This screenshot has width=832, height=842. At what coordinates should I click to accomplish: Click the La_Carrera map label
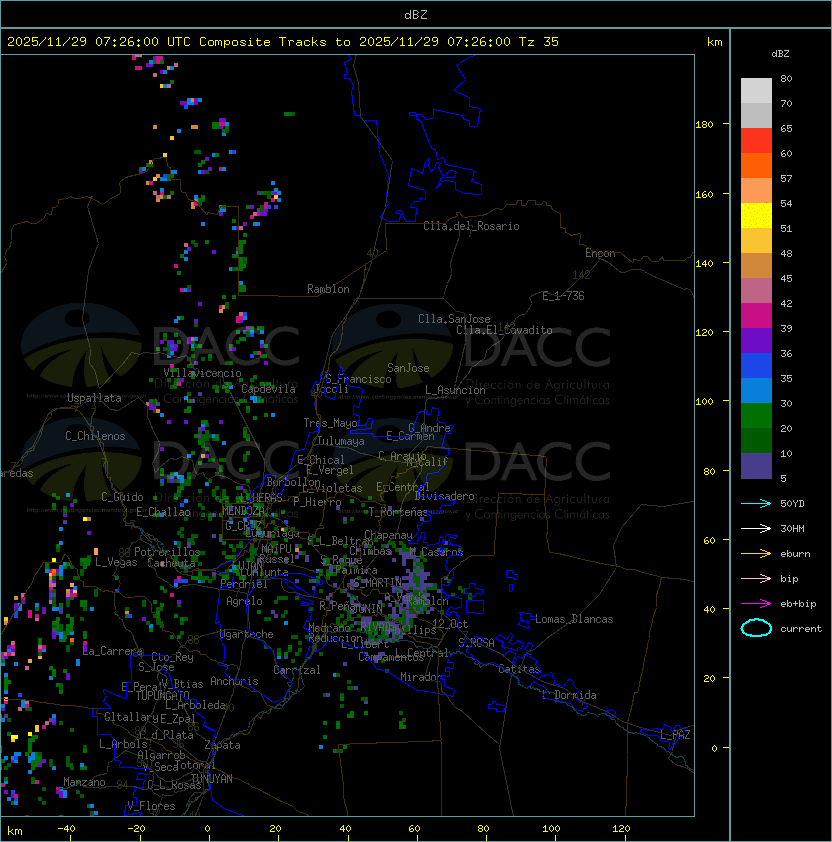point(113,651)
